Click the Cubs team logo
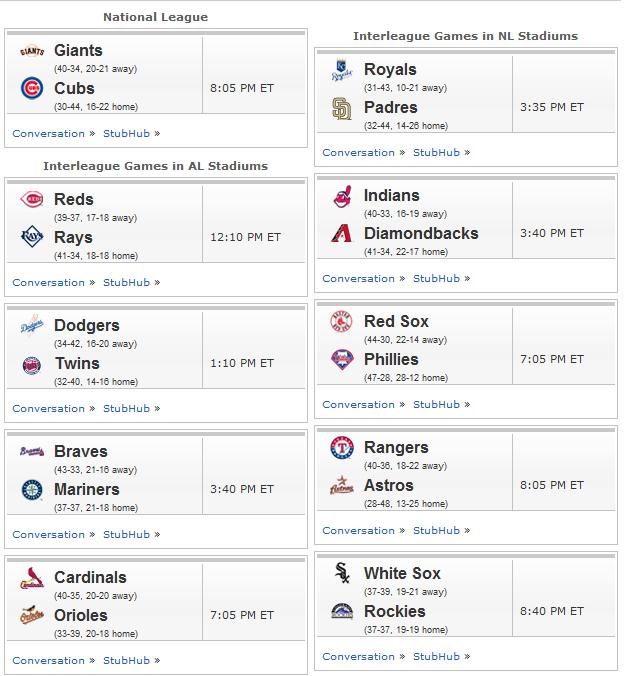 coord(32,88)
